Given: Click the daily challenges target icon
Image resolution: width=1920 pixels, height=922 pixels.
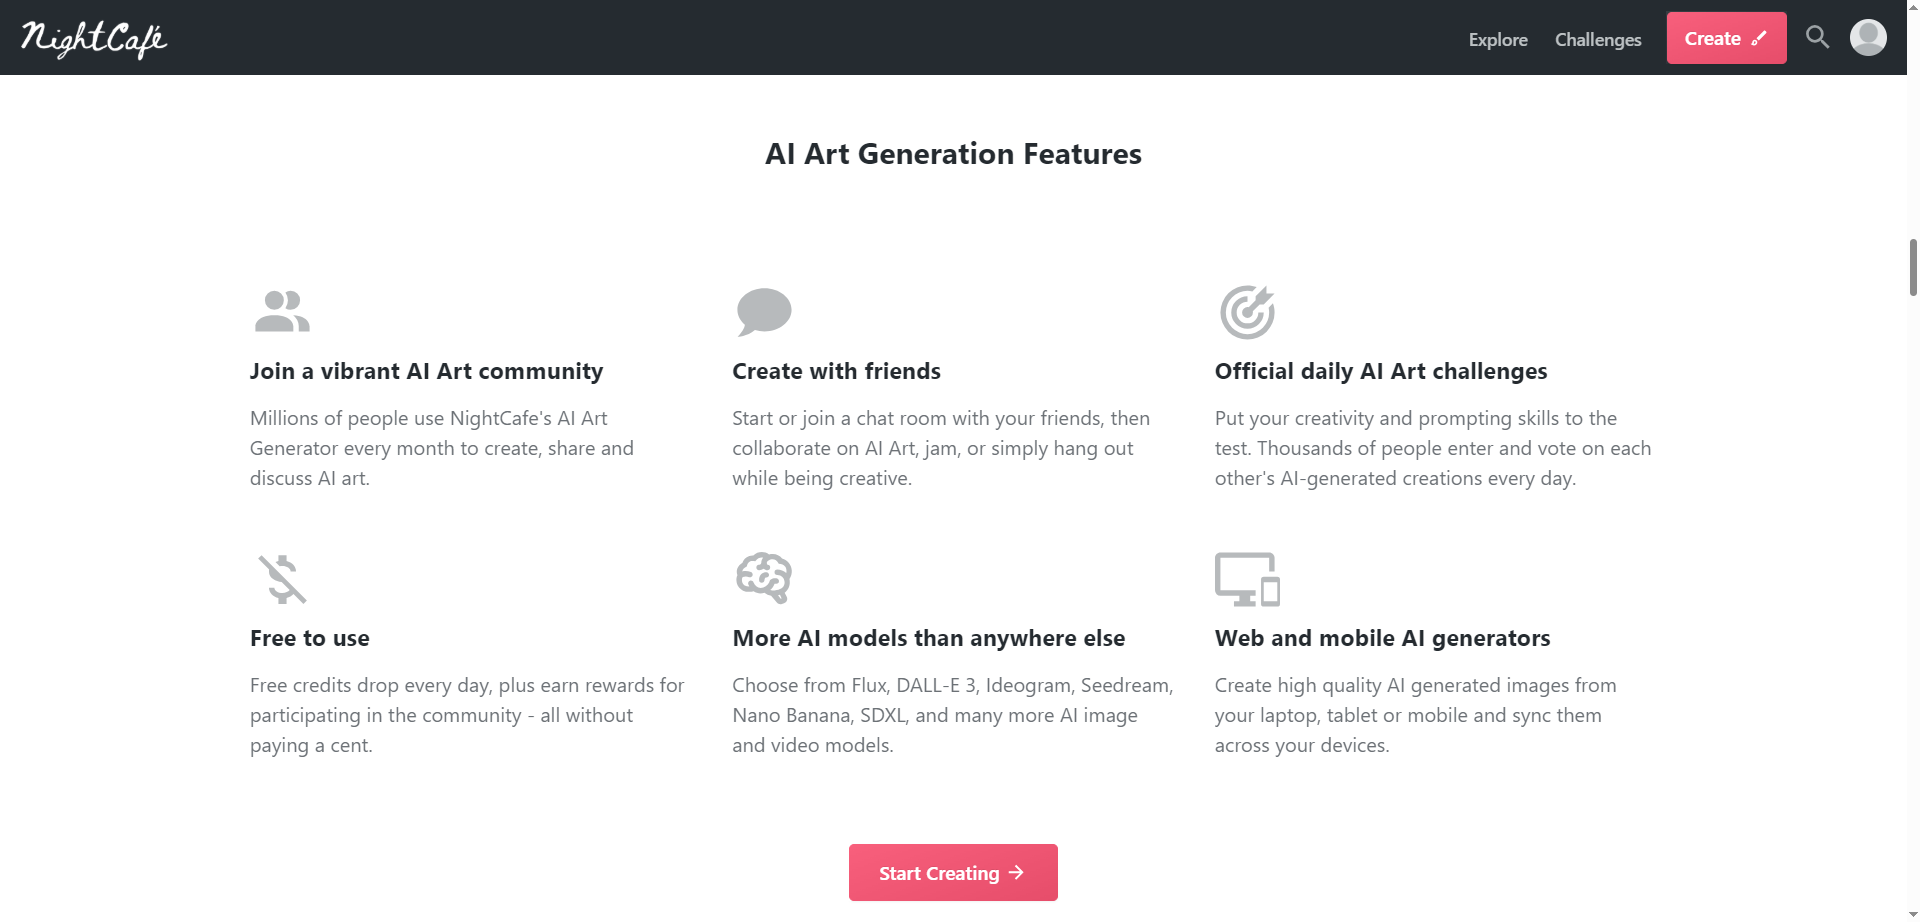Looking at the screenshot, I should click(1247, 312).
